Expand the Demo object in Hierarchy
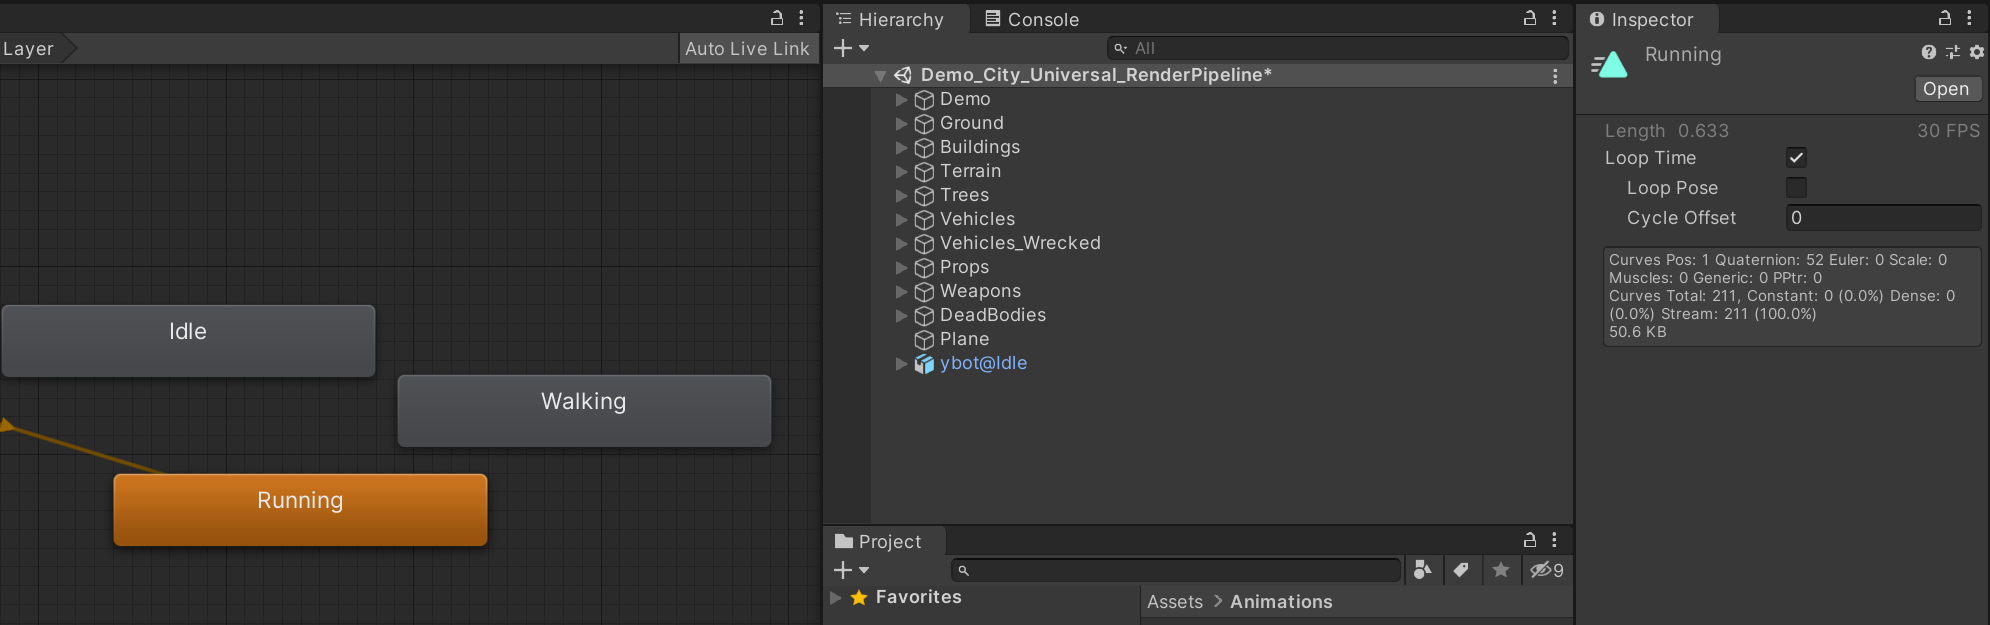The image size is (1990, 625). 901,100
